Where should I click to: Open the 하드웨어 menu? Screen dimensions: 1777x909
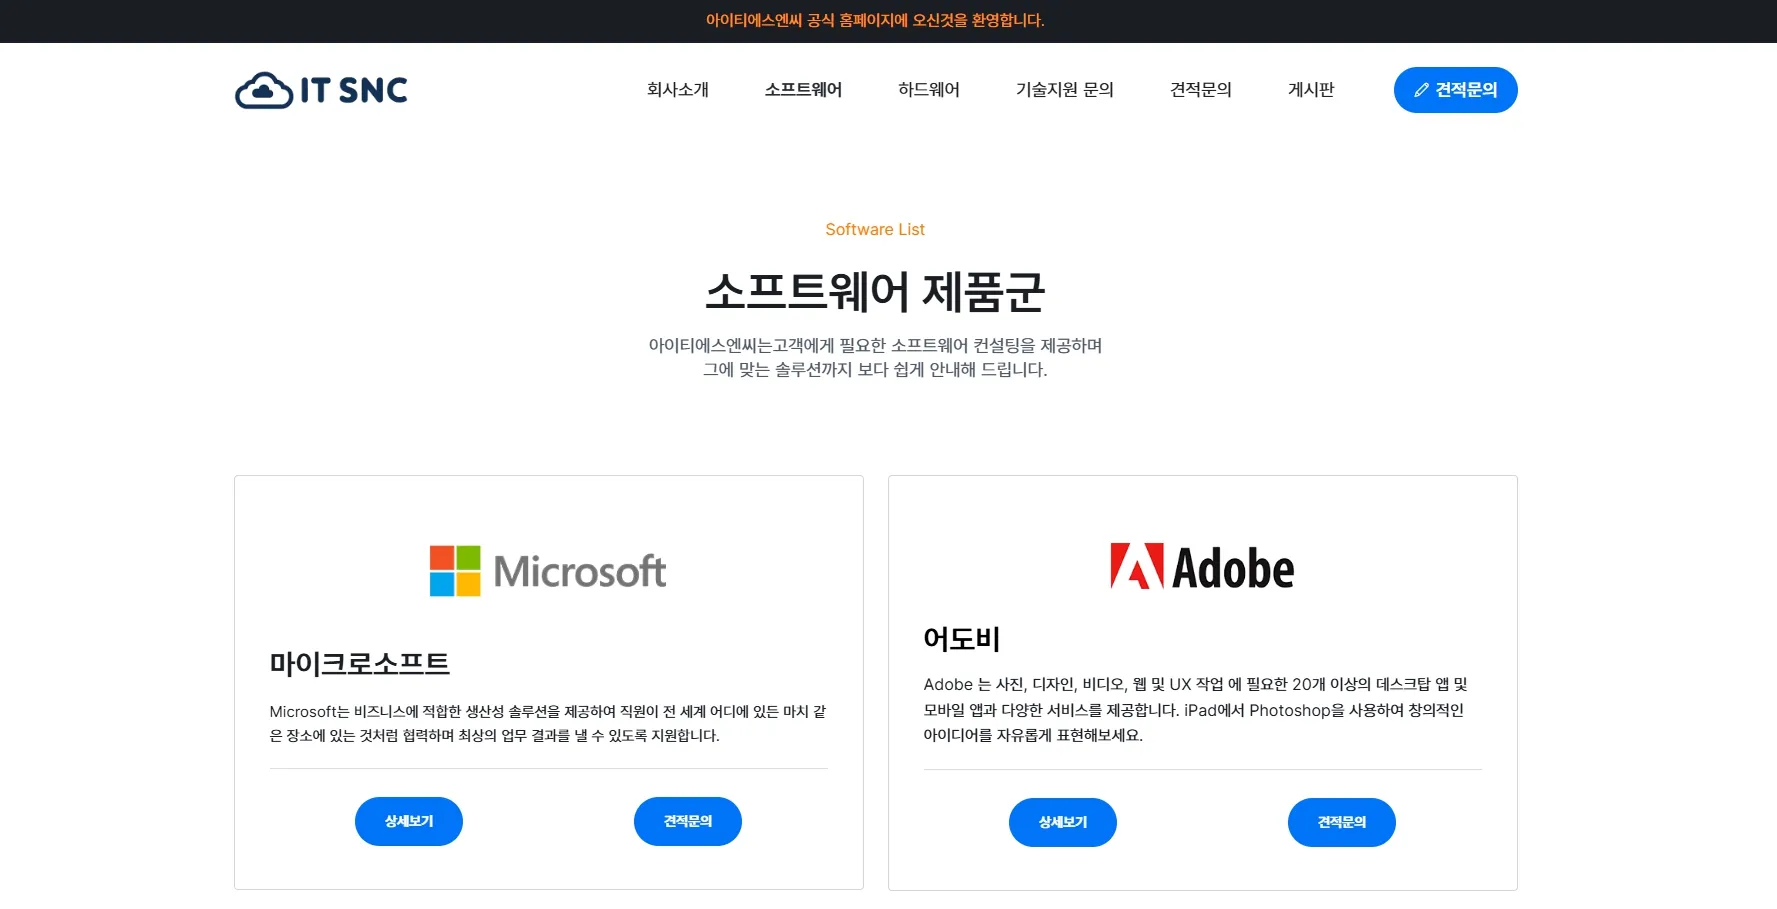click(x=929, y=90)
